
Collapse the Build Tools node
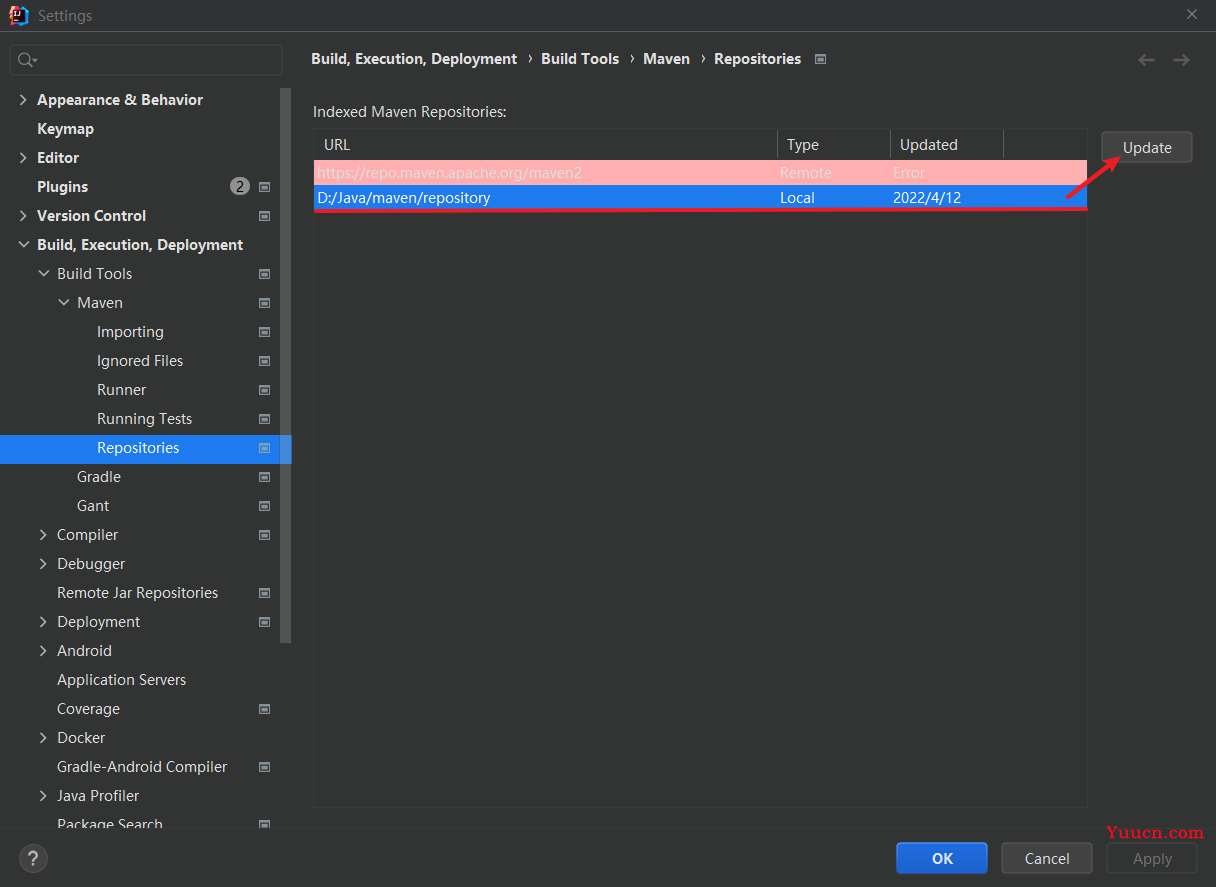(x=43, y=274)
